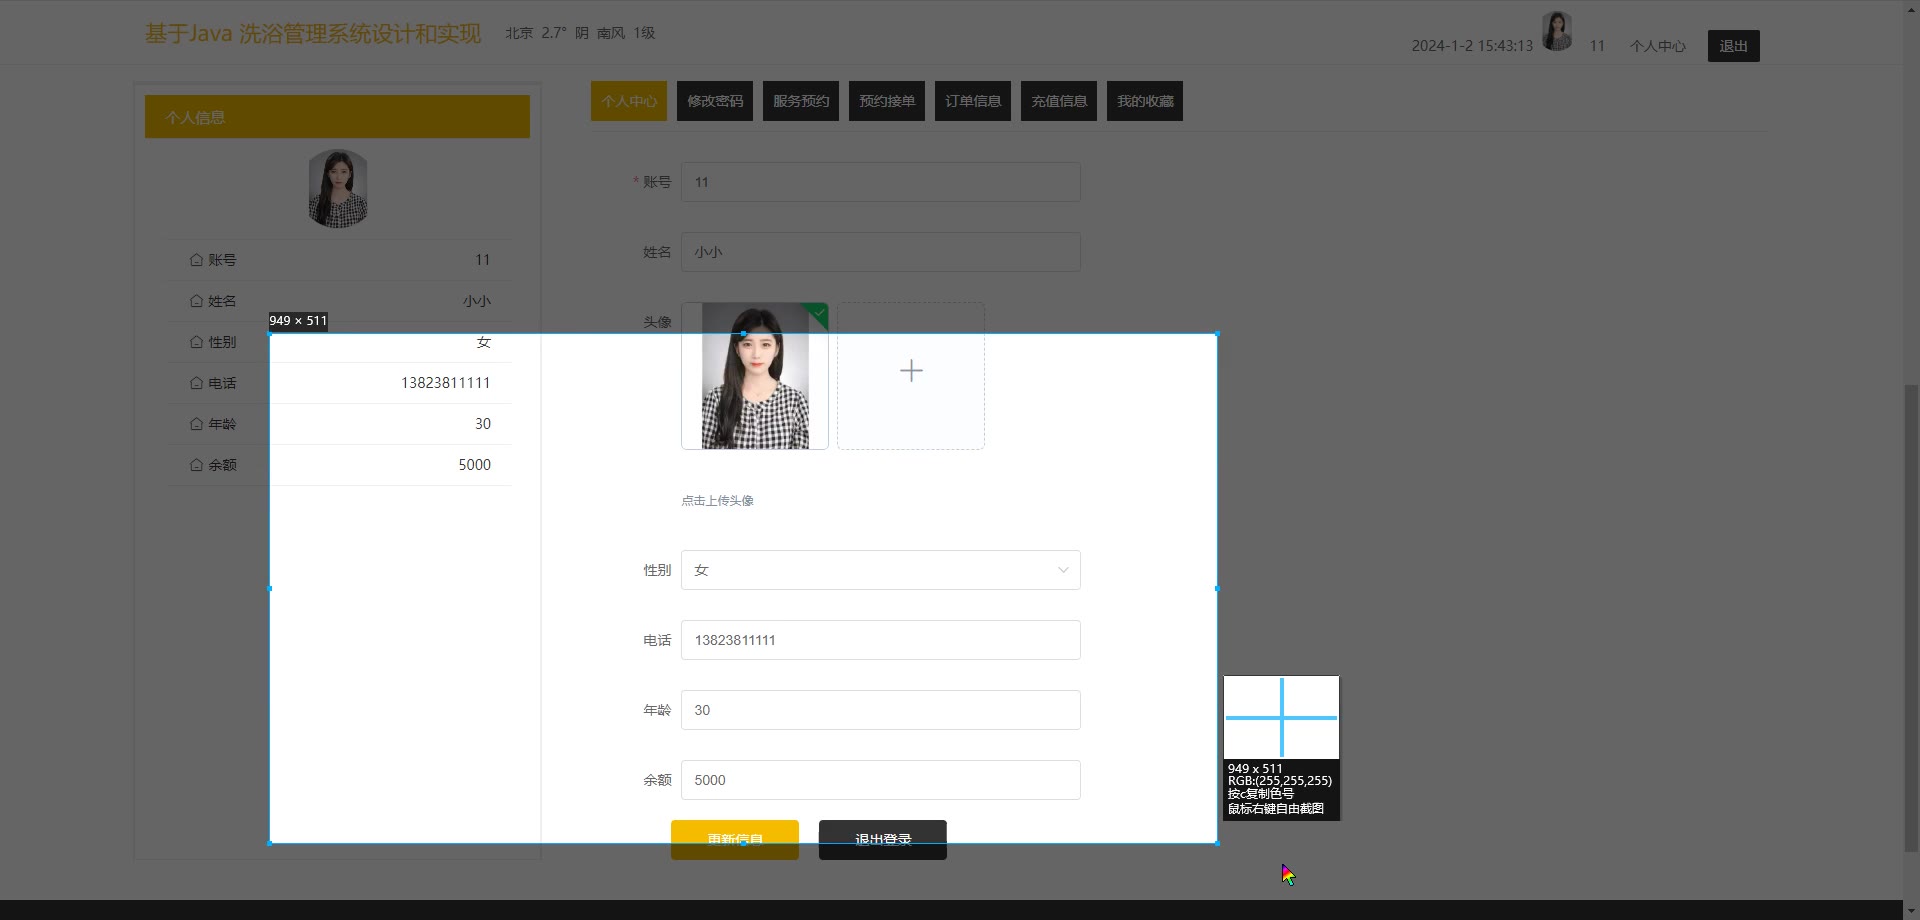The width and height of the screenshot is (1920, 920).
Task: Click the 电话 input field
Action: tap(880, 640)
